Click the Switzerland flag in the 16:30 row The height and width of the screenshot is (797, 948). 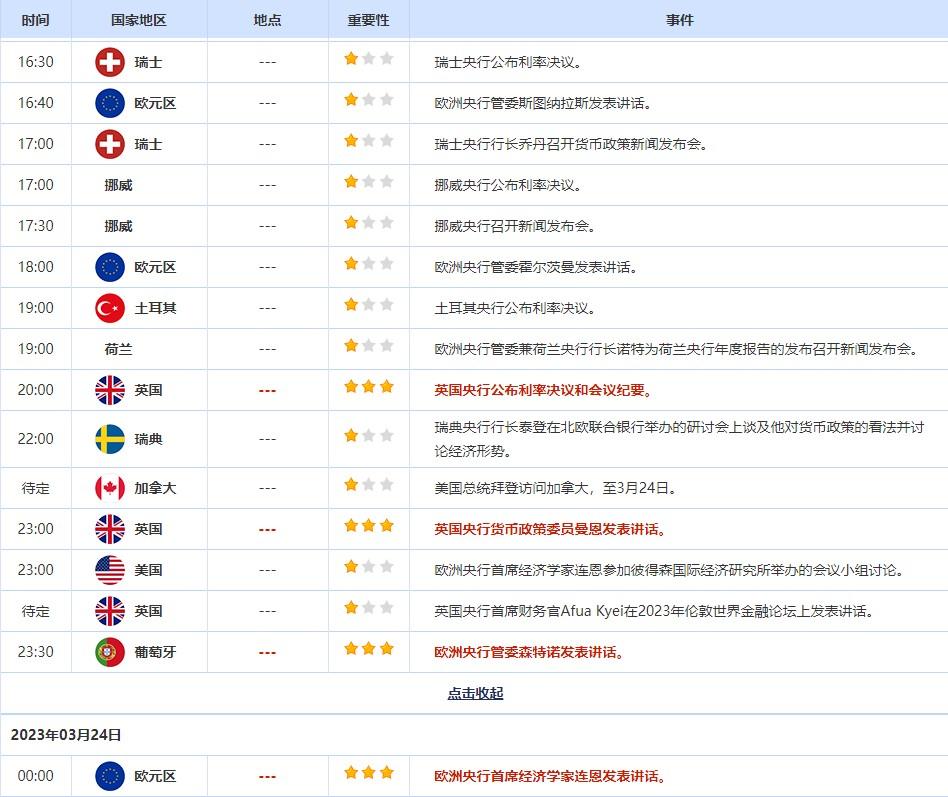(110, 62)
